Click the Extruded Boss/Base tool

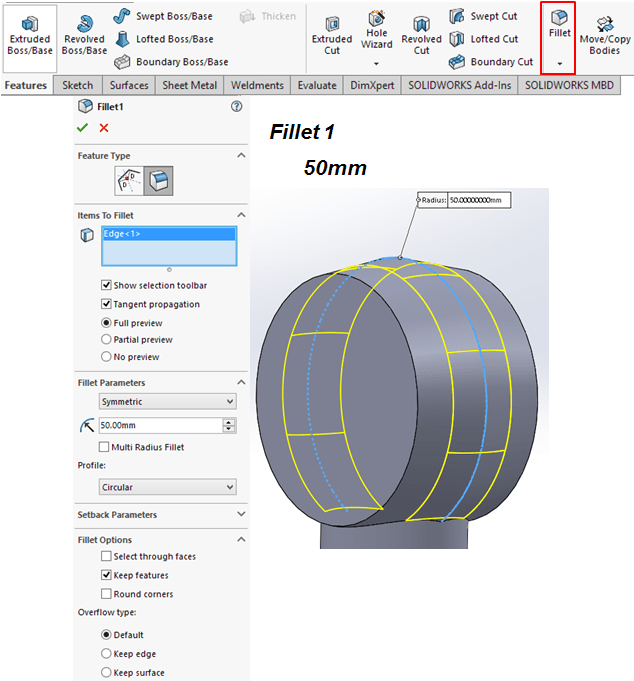click(29, 35)
